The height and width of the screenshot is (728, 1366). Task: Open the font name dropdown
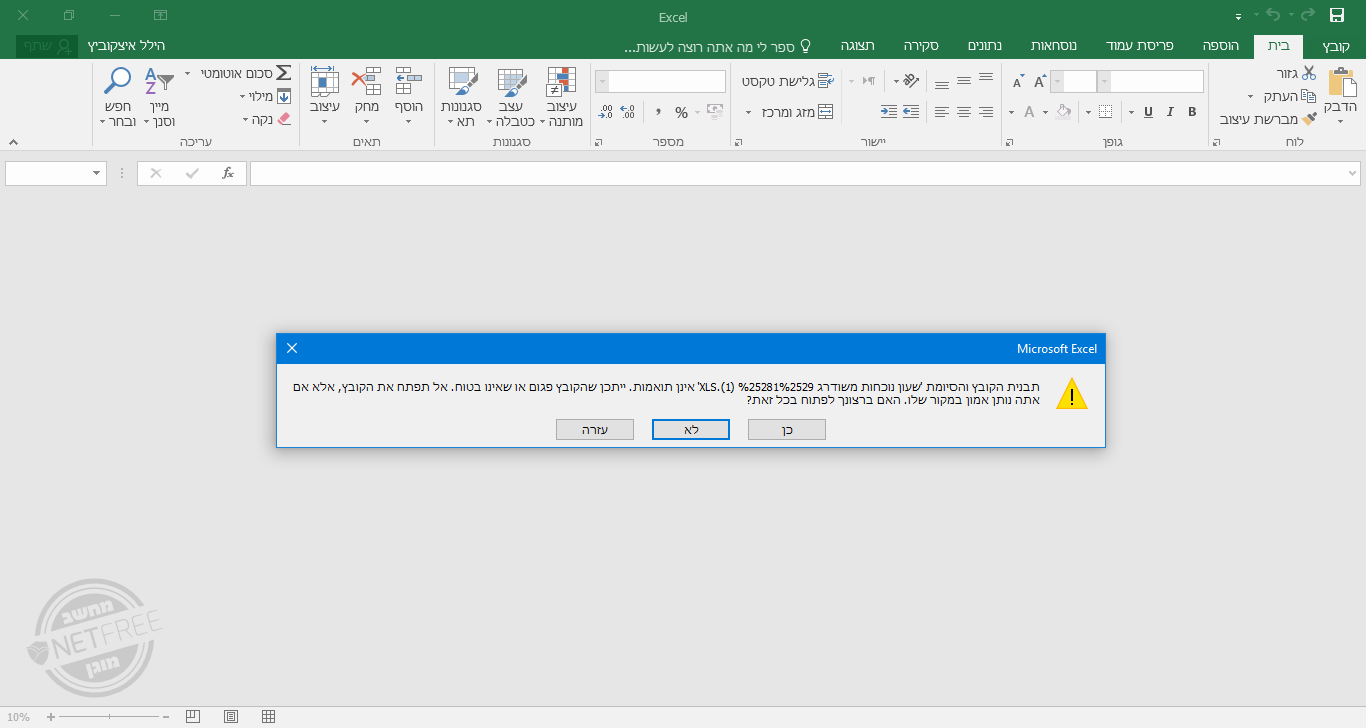pyautogui.click(x=1104, y=82)
